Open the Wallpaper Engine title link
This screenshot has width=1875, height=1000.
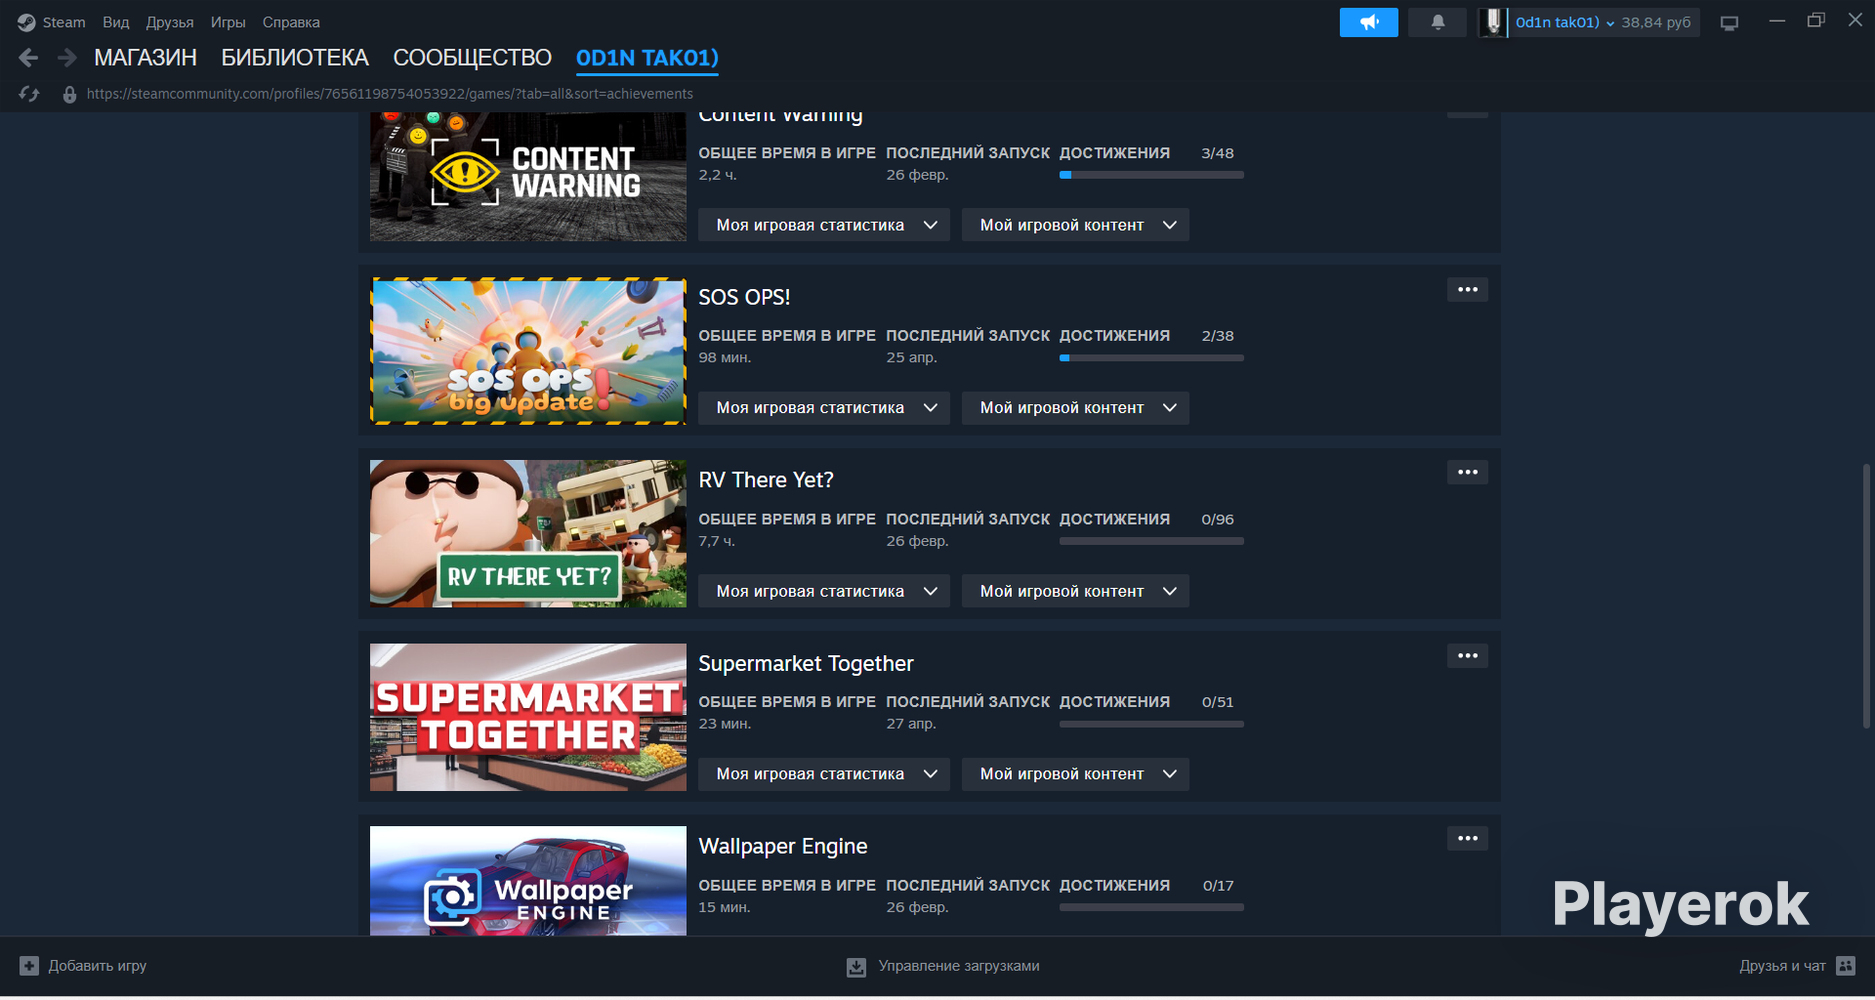[783, 846]
